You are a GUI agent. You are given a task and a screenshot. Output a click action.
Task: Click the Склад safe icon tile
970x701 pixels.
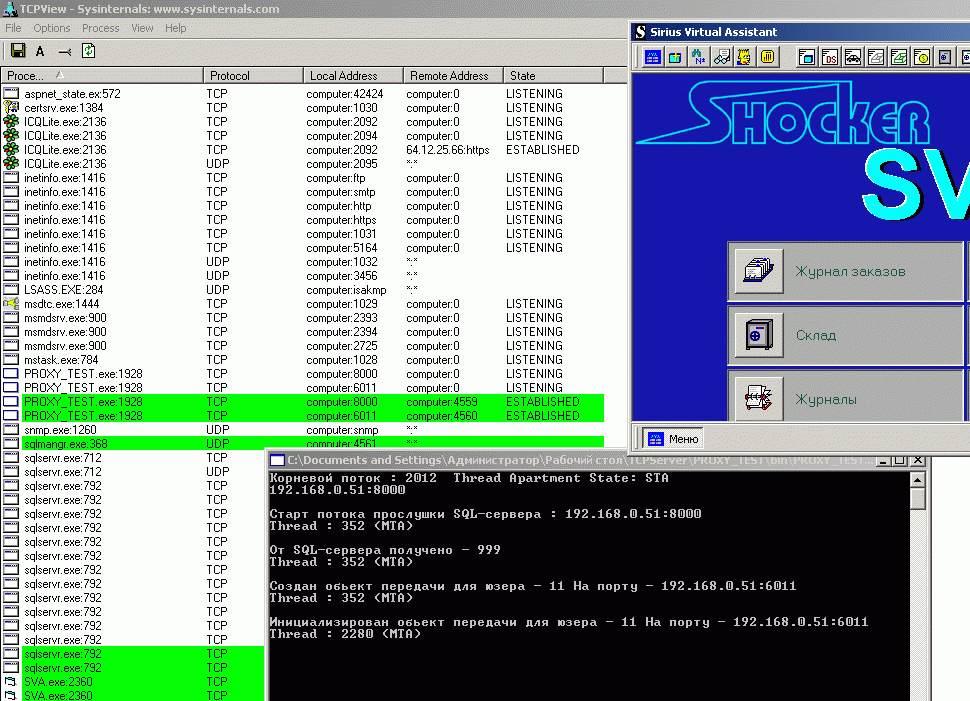758,335
